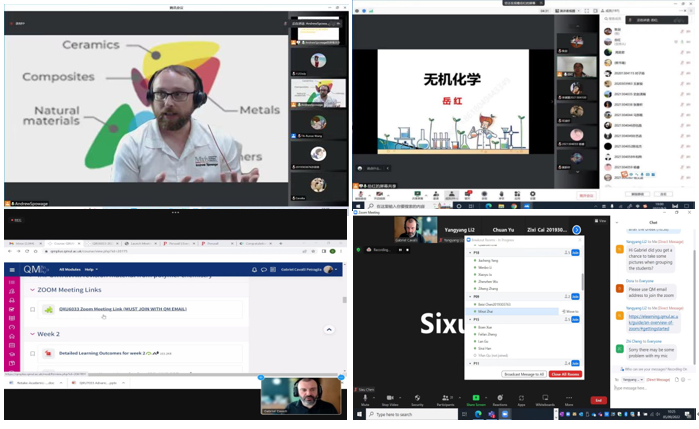This screenshot has width=699, height=429.
Task: Open the All Modules menu
Action: 70,269
